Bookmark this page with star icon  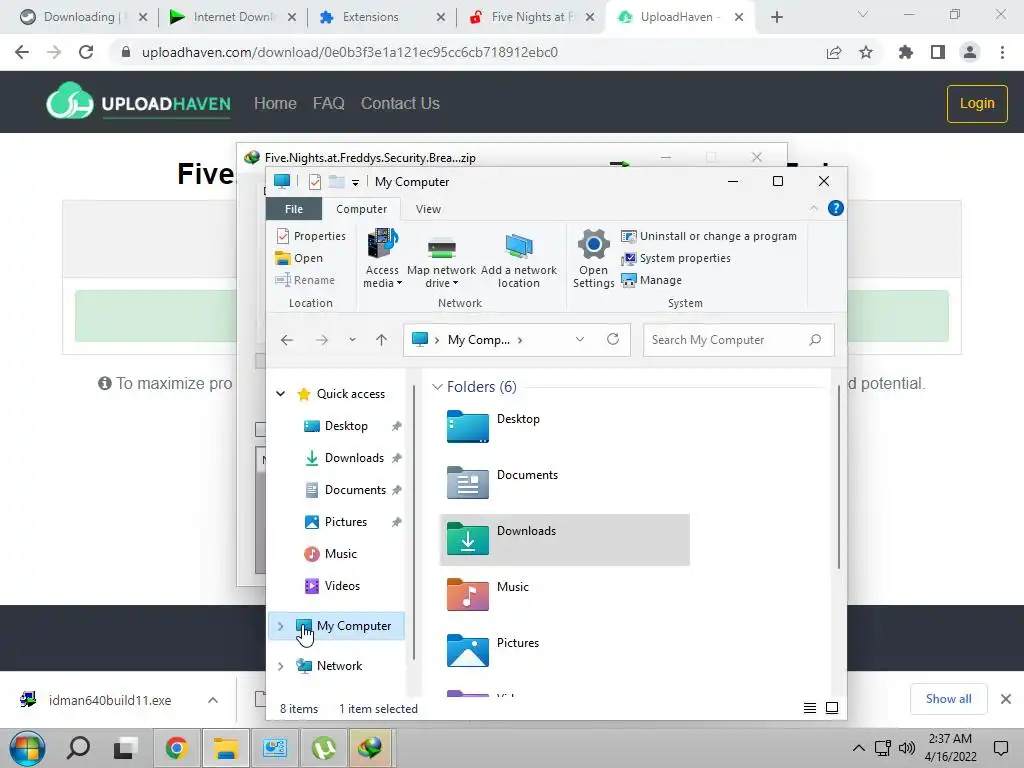point(866,52)
